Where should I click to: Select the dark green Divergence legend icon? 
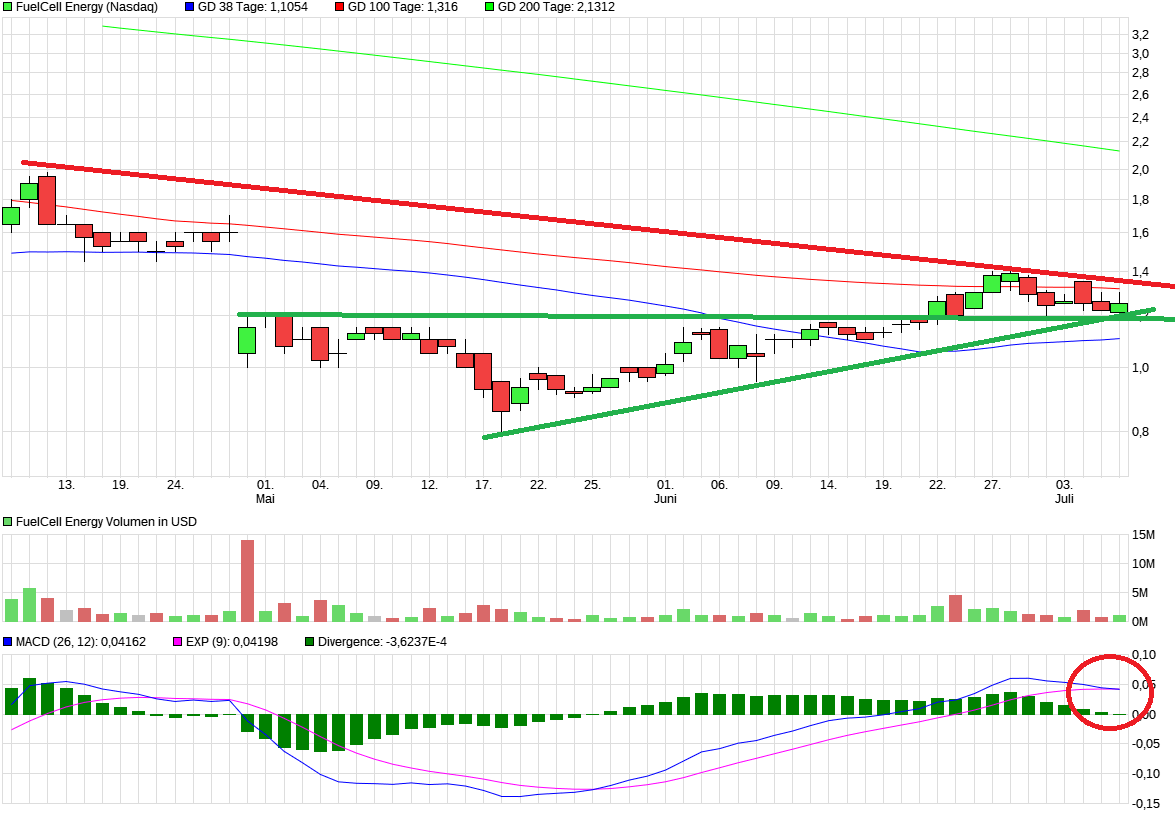(x=308, y=640)
